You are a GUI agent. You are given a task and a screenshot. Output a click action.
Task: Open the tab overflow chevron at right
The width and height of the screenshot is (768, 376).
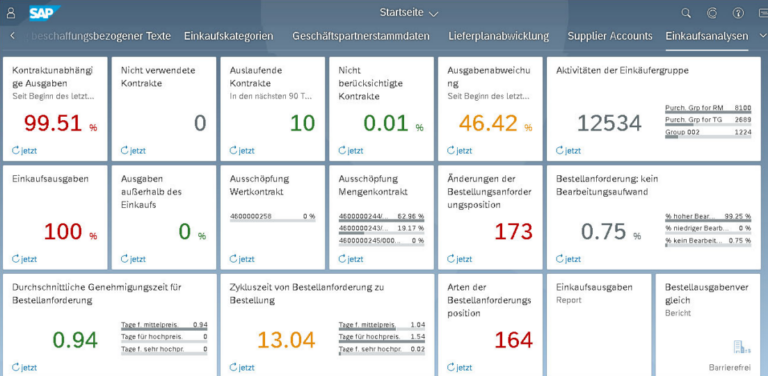coord(762,36)
